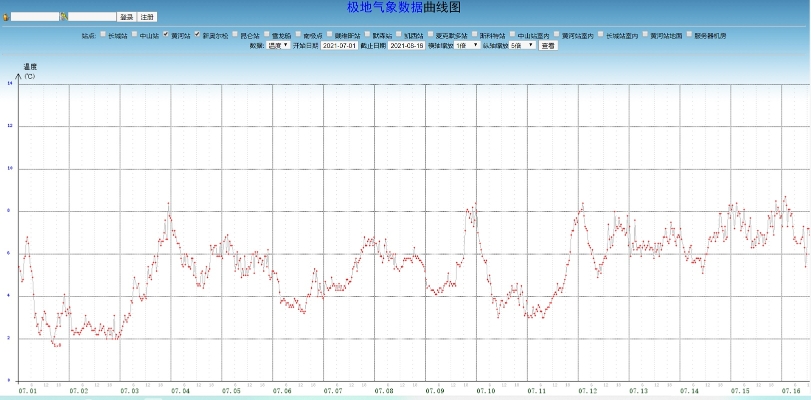This screenshot has width=811, height=400.
Task: Open the 纵轴缩放 vertical zoom dropdown
Action: pos(522,45)
